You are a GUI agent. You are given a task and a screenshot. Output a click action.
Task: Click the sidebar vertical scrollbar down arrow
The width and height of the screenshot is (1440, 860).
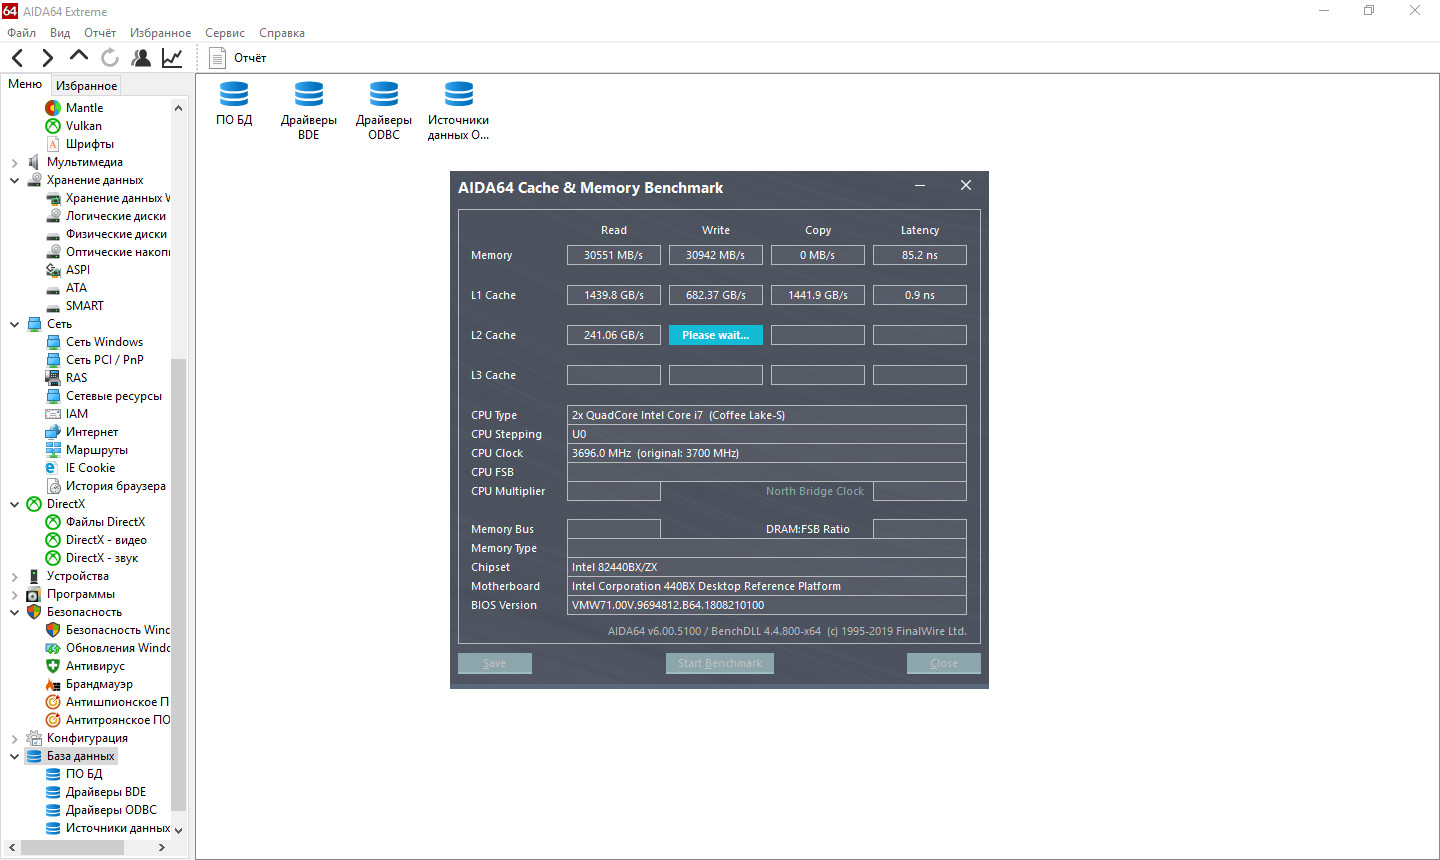click(x=179, y=829)
